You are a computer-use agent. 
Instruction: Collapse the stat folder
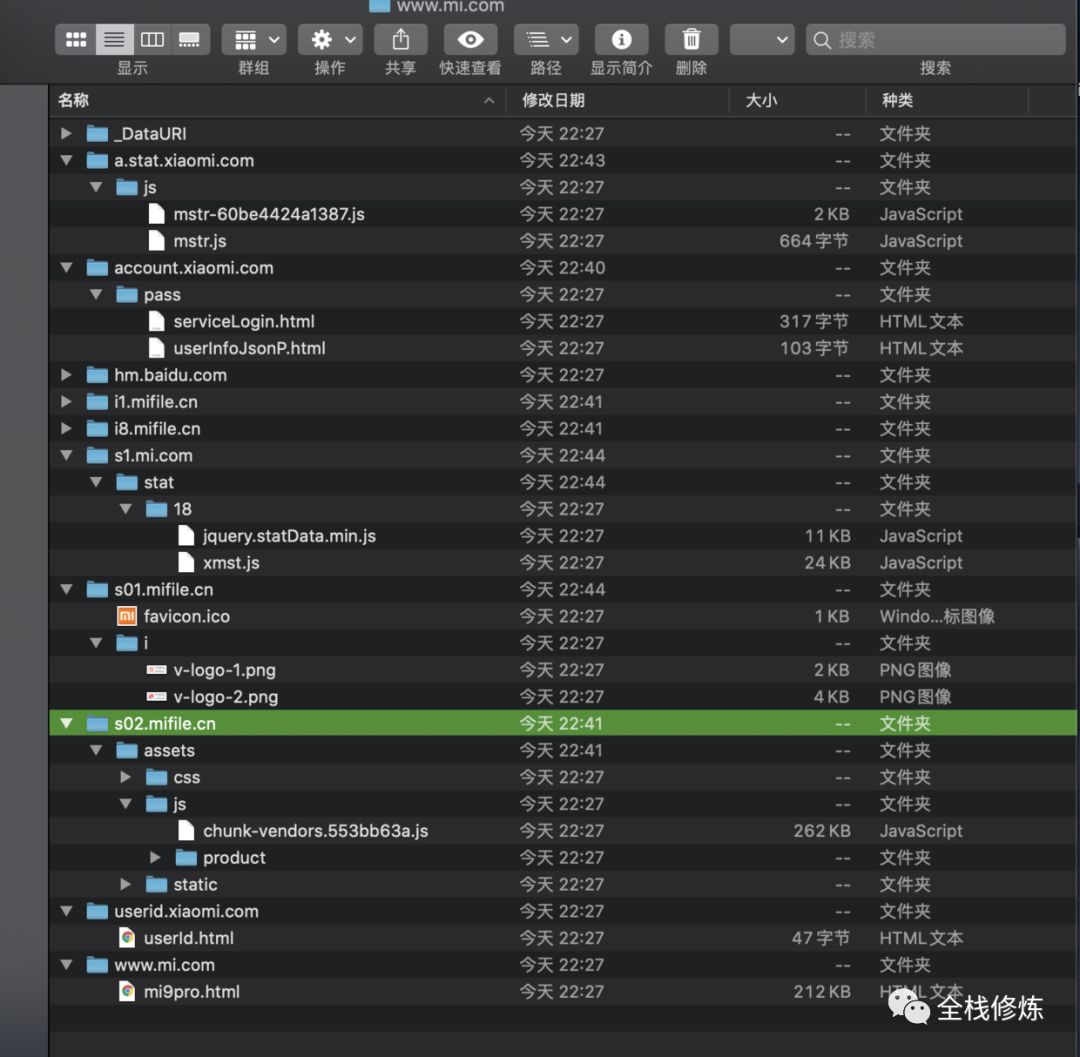[96, 482]
